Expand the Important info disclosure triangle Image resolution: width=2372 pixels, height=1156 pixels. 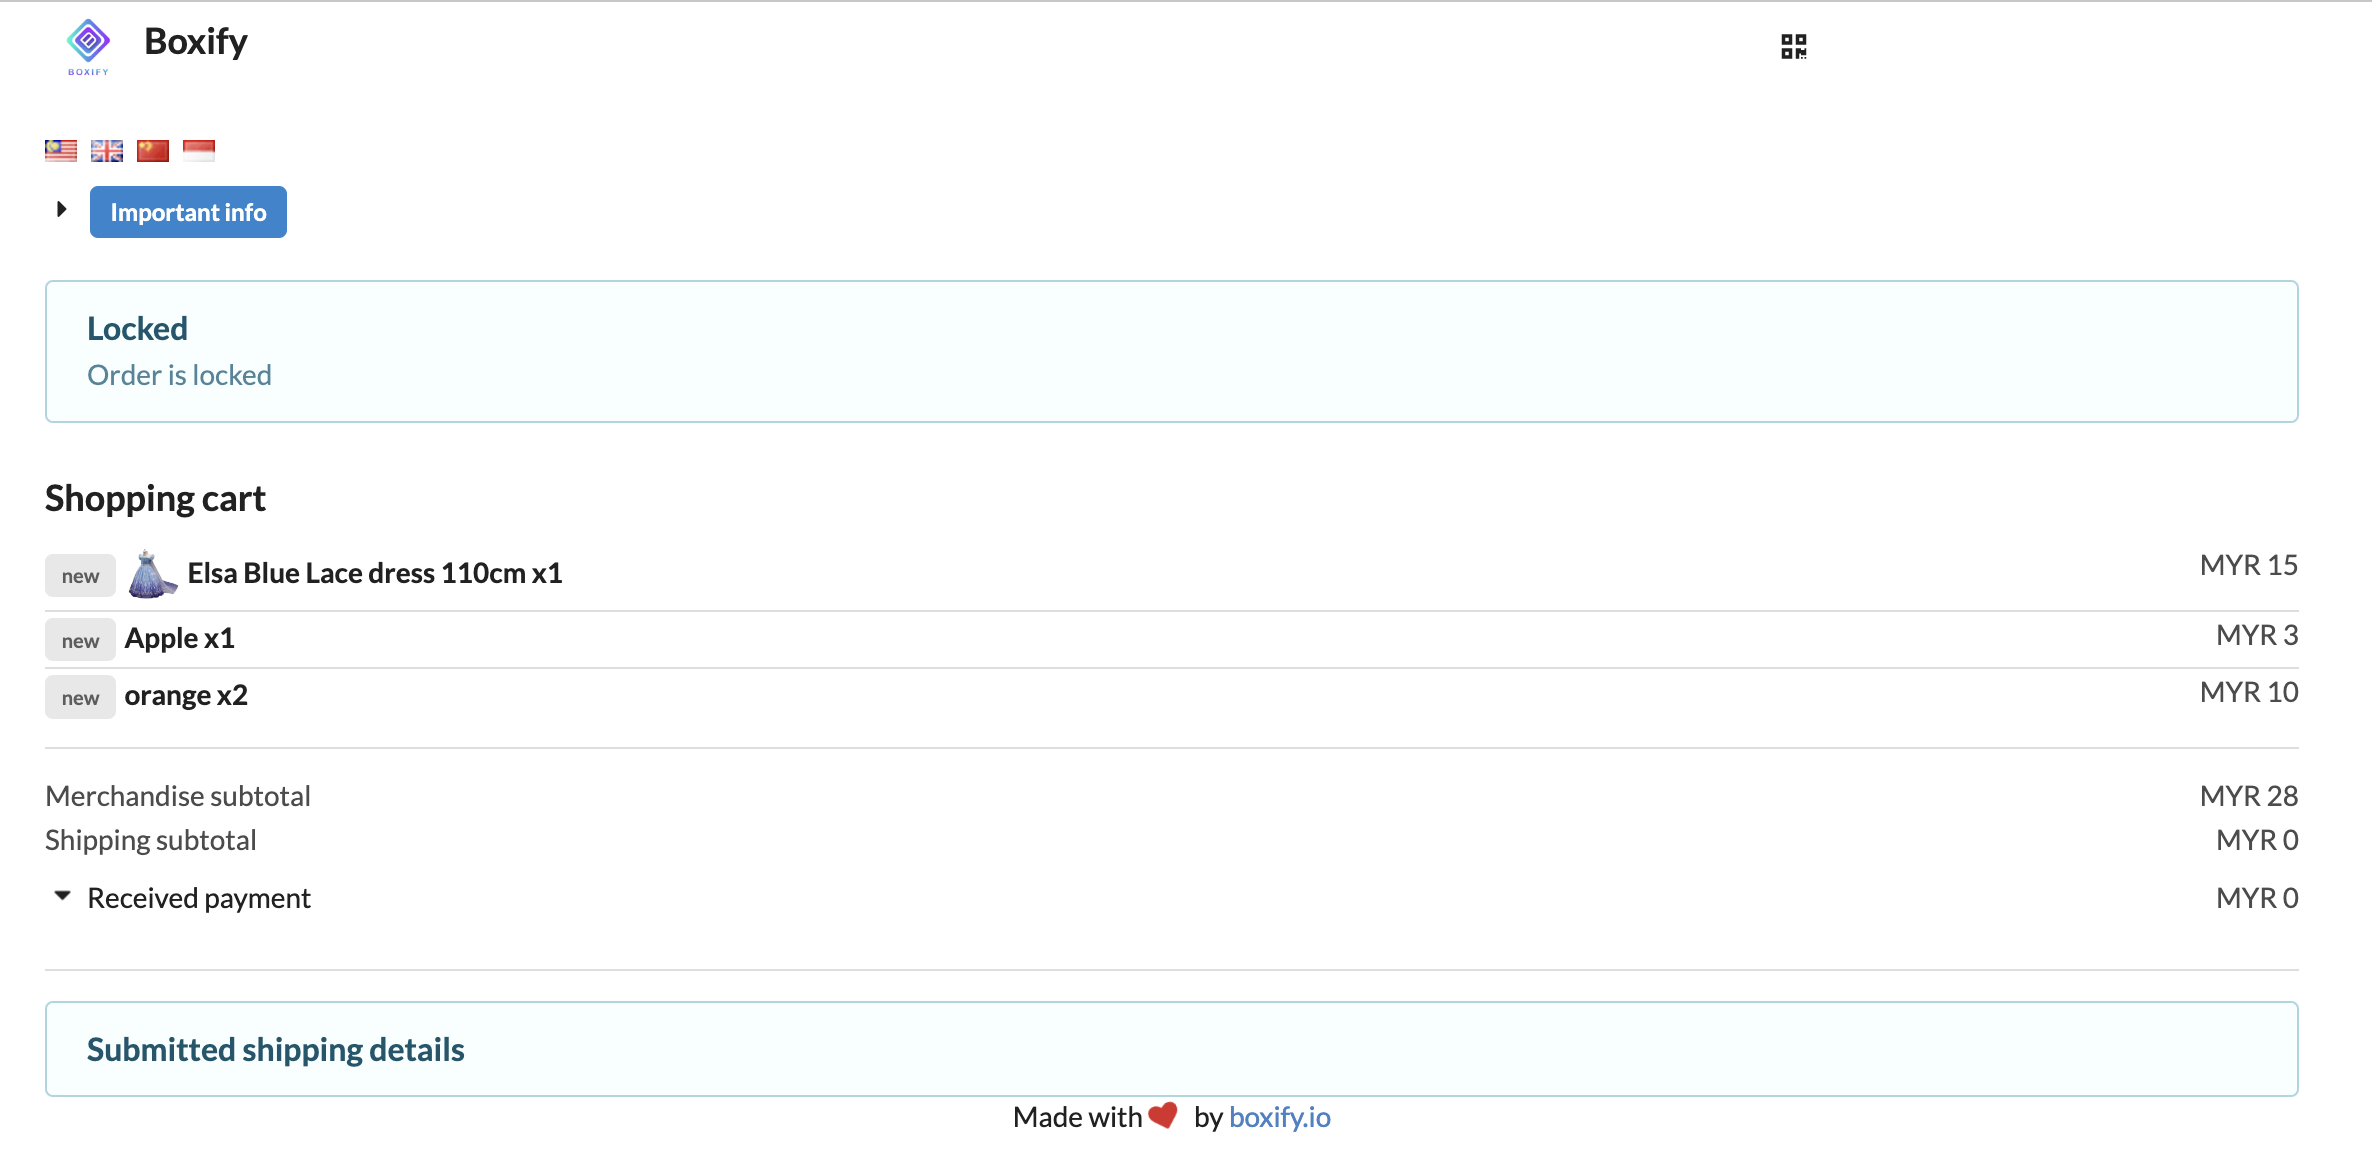click(x=61, y=210)
